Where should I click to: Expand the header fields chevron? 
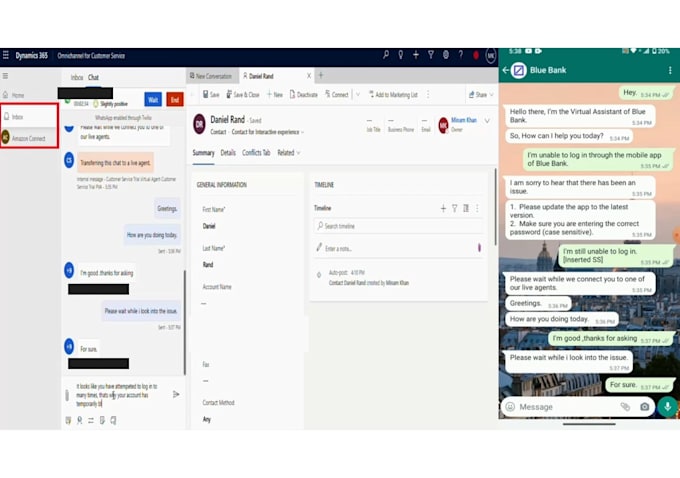[487, 121]
